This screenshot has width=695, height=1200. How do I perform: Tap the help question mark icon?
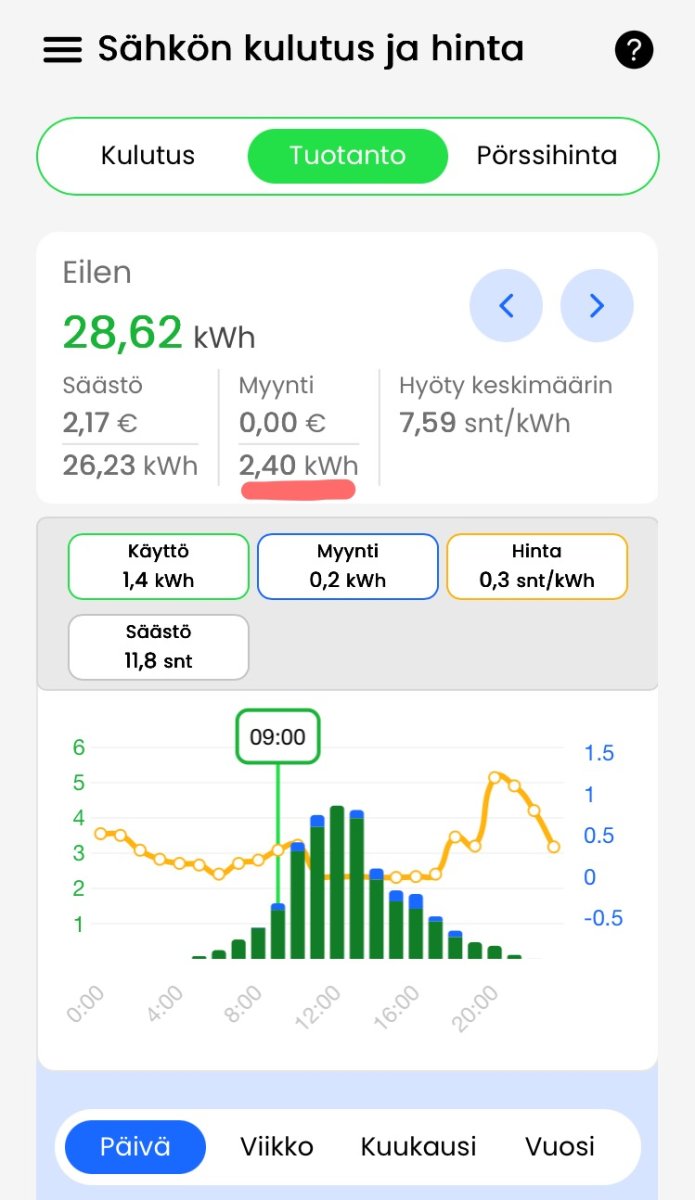point(634,50)
